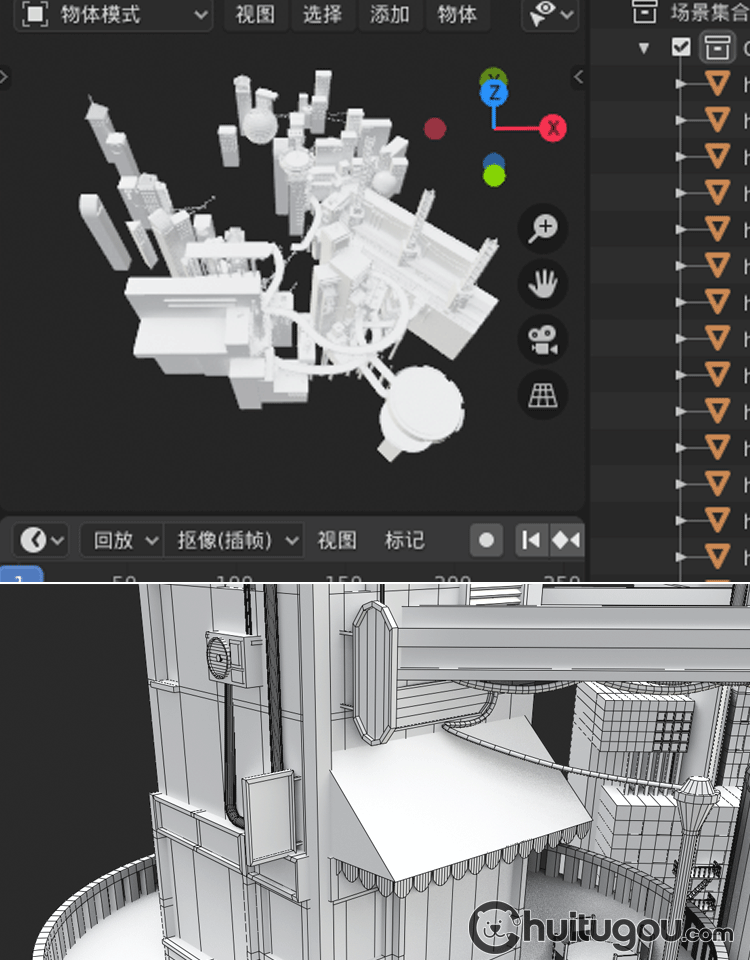
Task: Open the 回放 dropdown in the timeline
Action: point(122,540)
